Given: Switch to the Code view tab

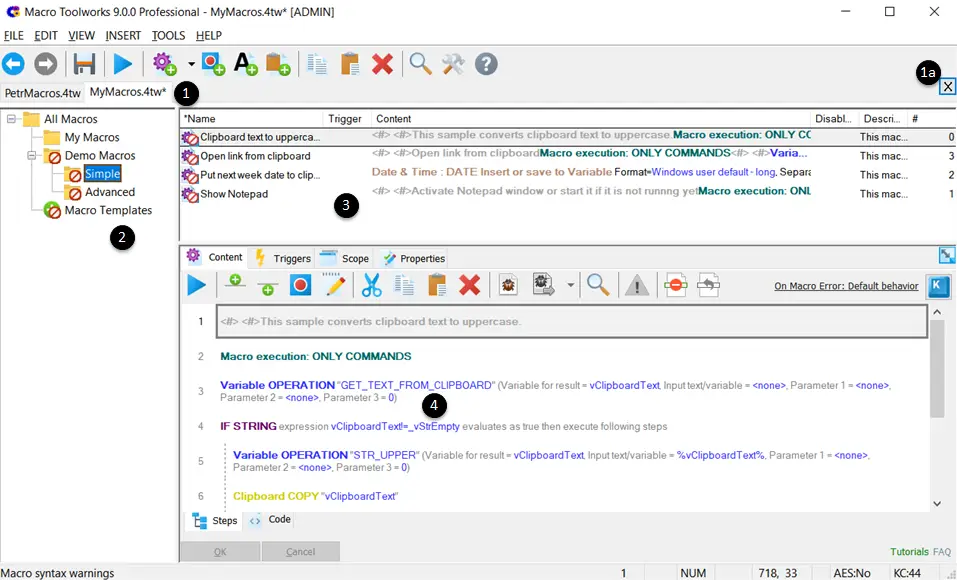Looking at the screenshot, I should (x=272, y=521).
